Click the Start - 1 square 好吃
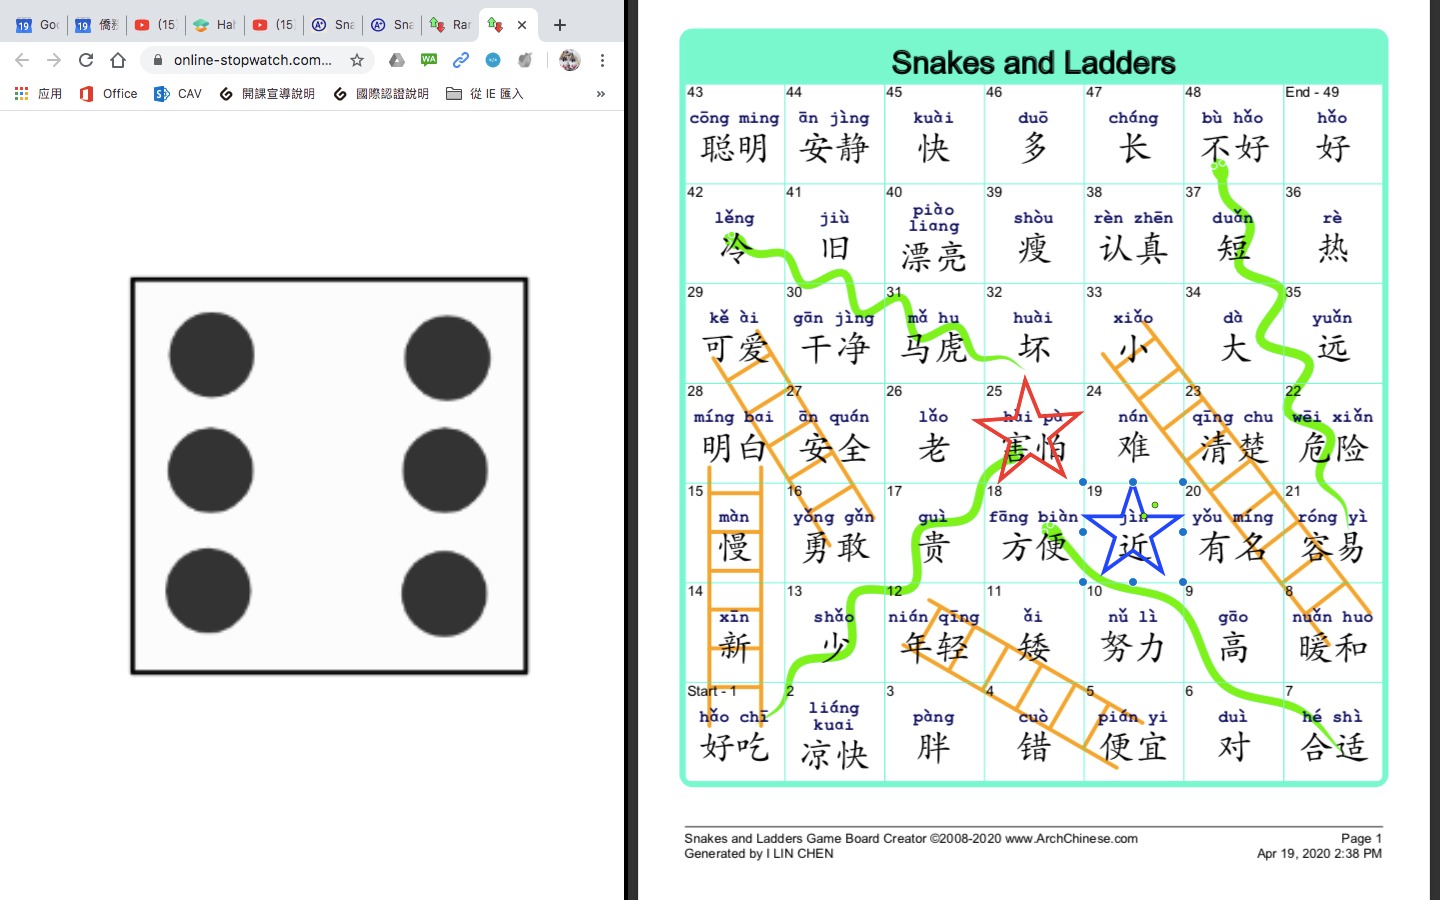The image size is (1440, 900). coord(734,733)
